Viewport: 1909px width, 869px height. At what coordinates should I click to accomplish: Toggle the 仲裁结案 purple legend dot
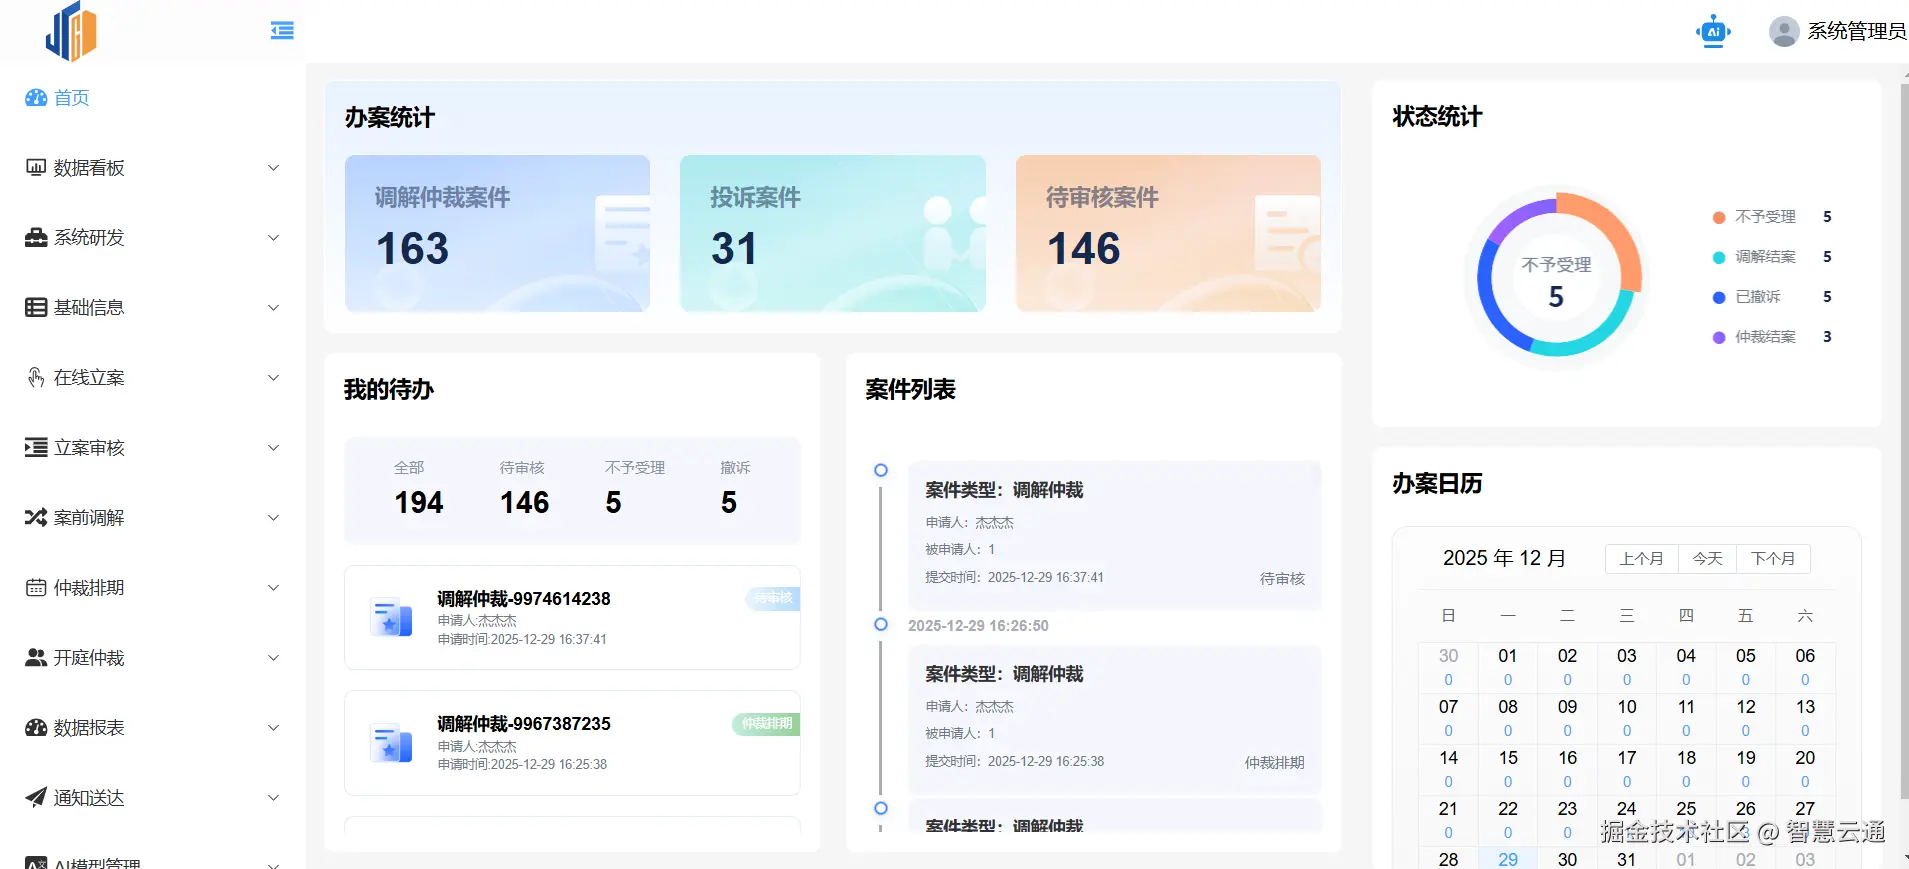[1719, 337]
